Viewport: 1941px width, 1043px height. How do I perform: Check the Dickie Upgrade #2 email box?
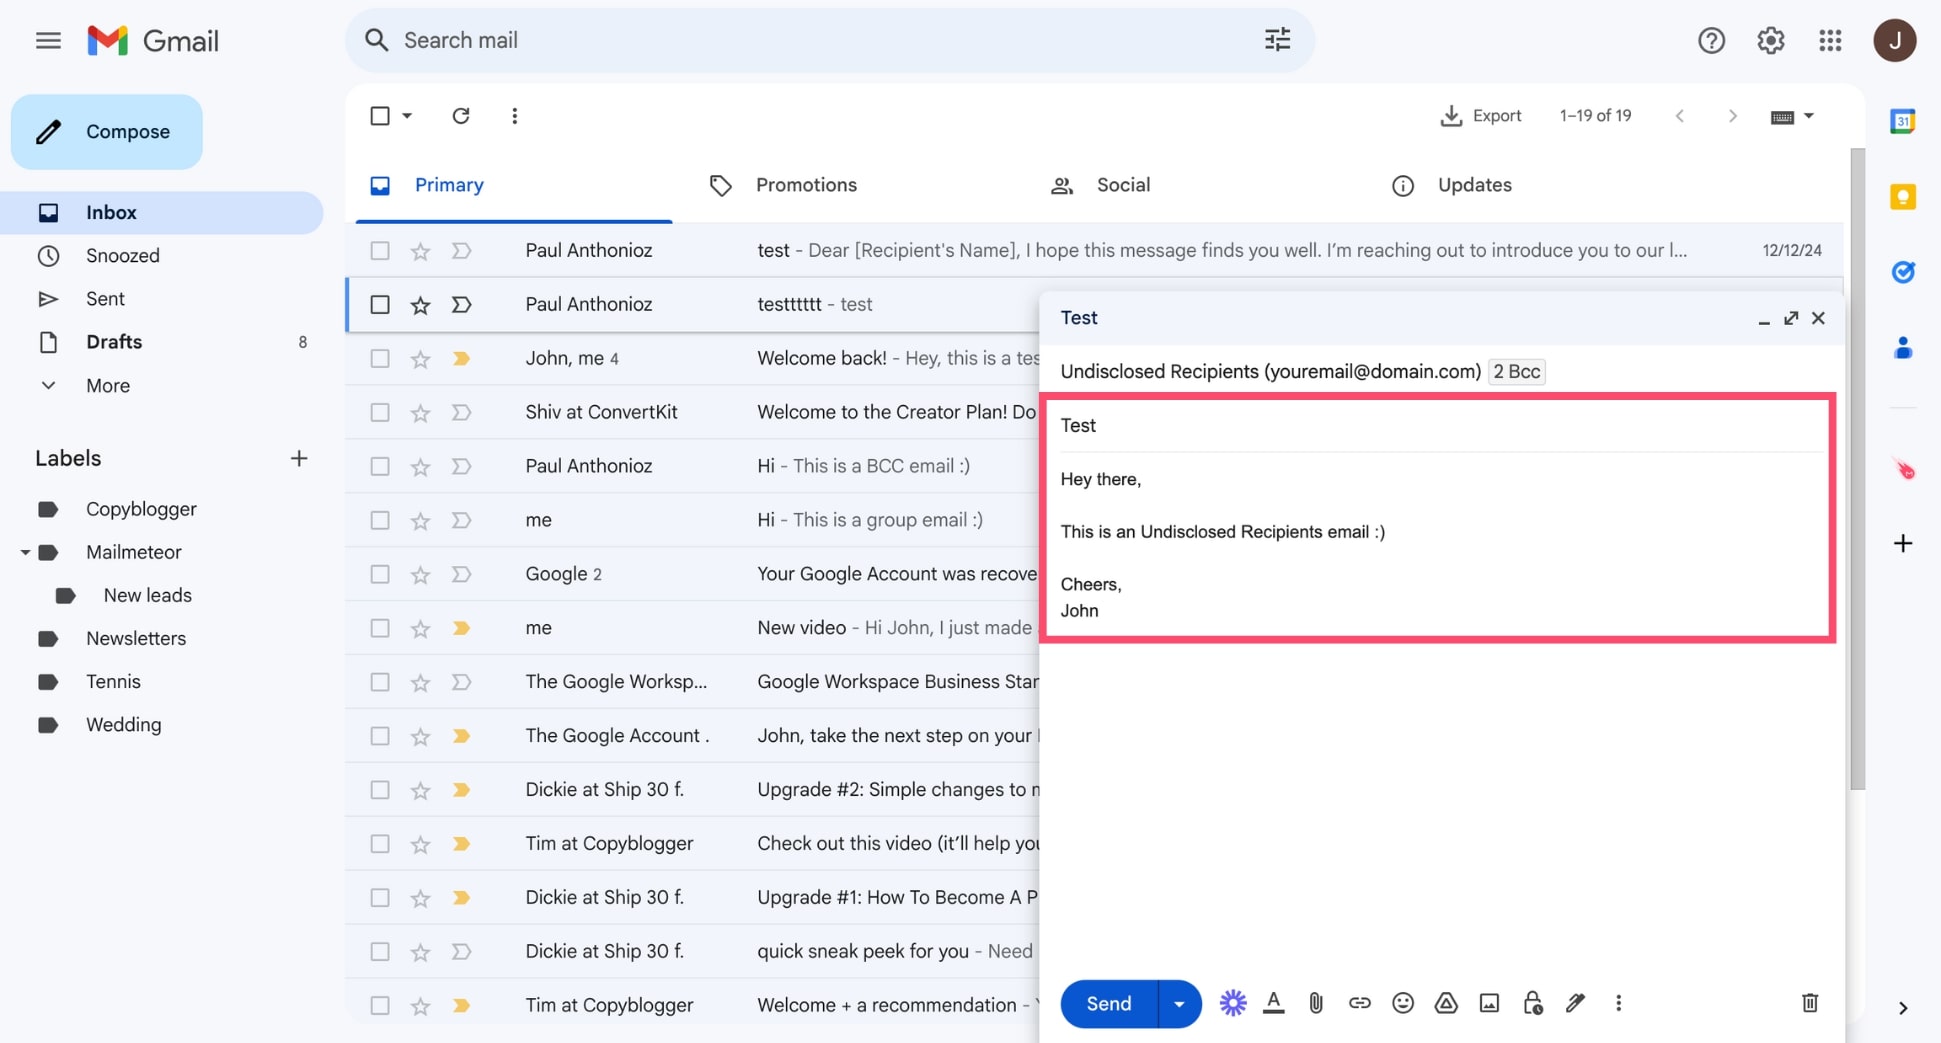pos(380,790)
